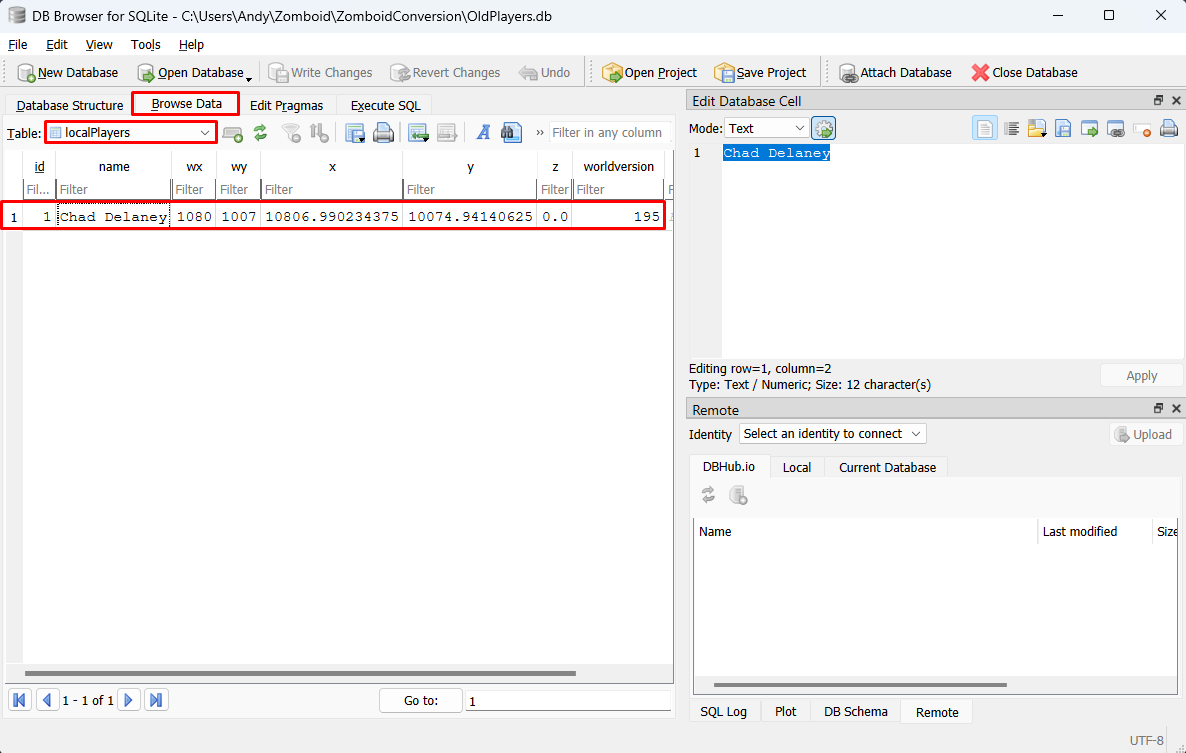Refresh the table data view
Image resolution: width=1186 pixels, height=753 pixels.
(x=259, y=132)
